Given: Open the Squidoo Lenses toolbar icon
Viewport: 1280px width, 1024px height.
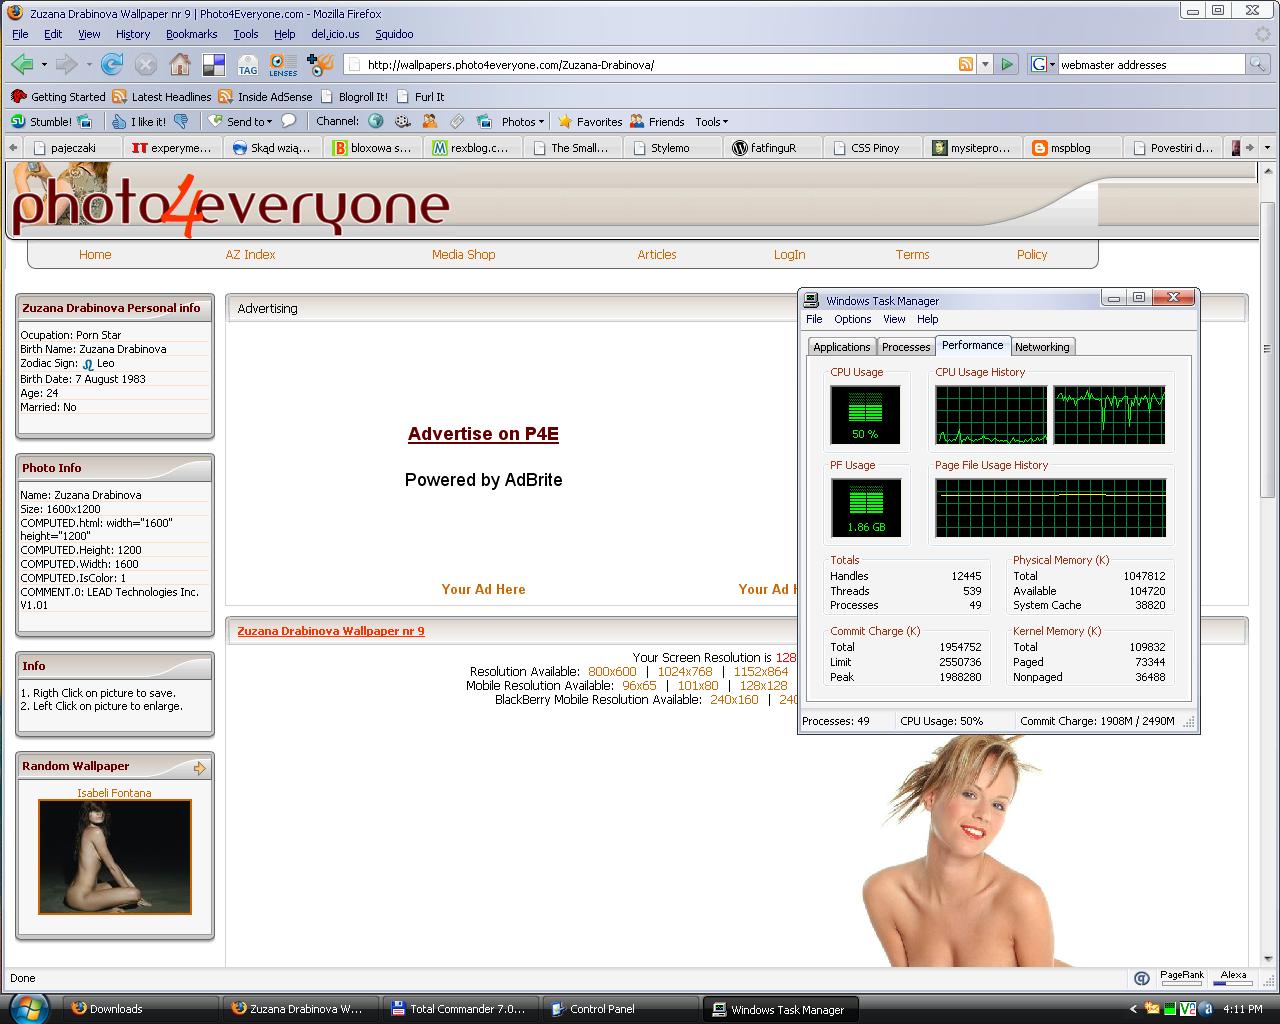Looking at the screenshot, I should pyautogui.click(x=283, y=65).
